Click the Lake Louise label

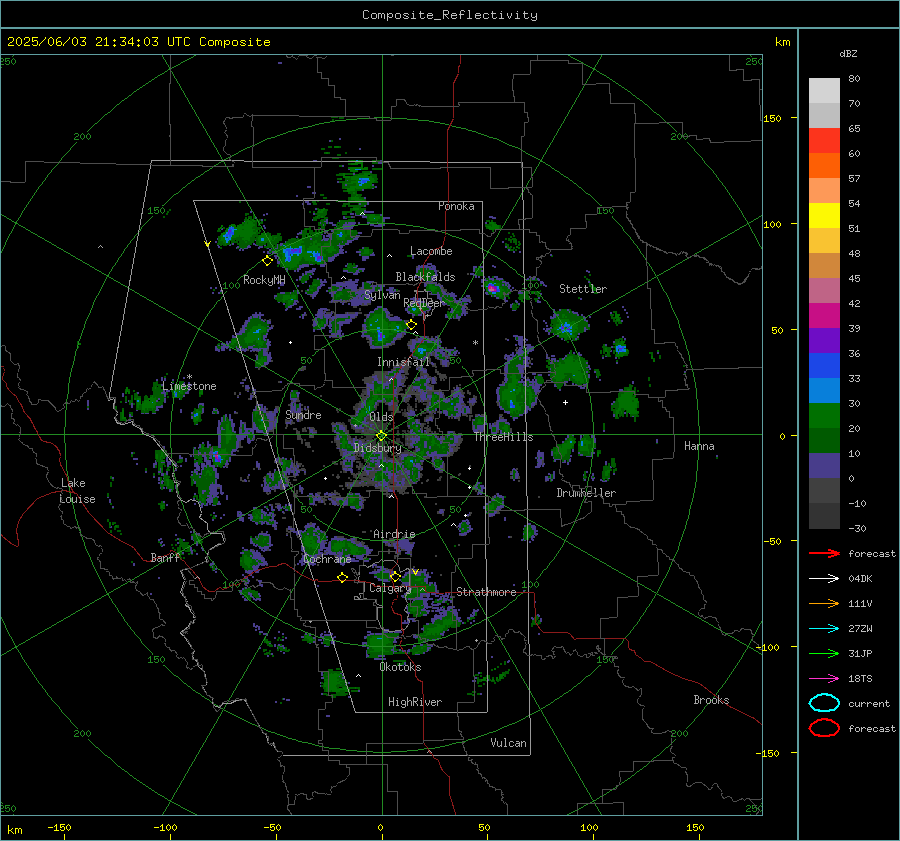pos(77,491)
